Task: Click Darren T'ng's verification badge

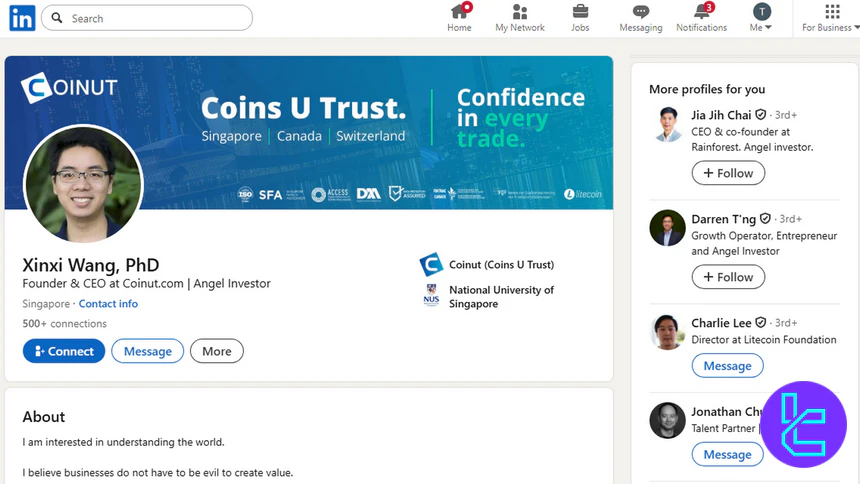Action: [766, 218]
